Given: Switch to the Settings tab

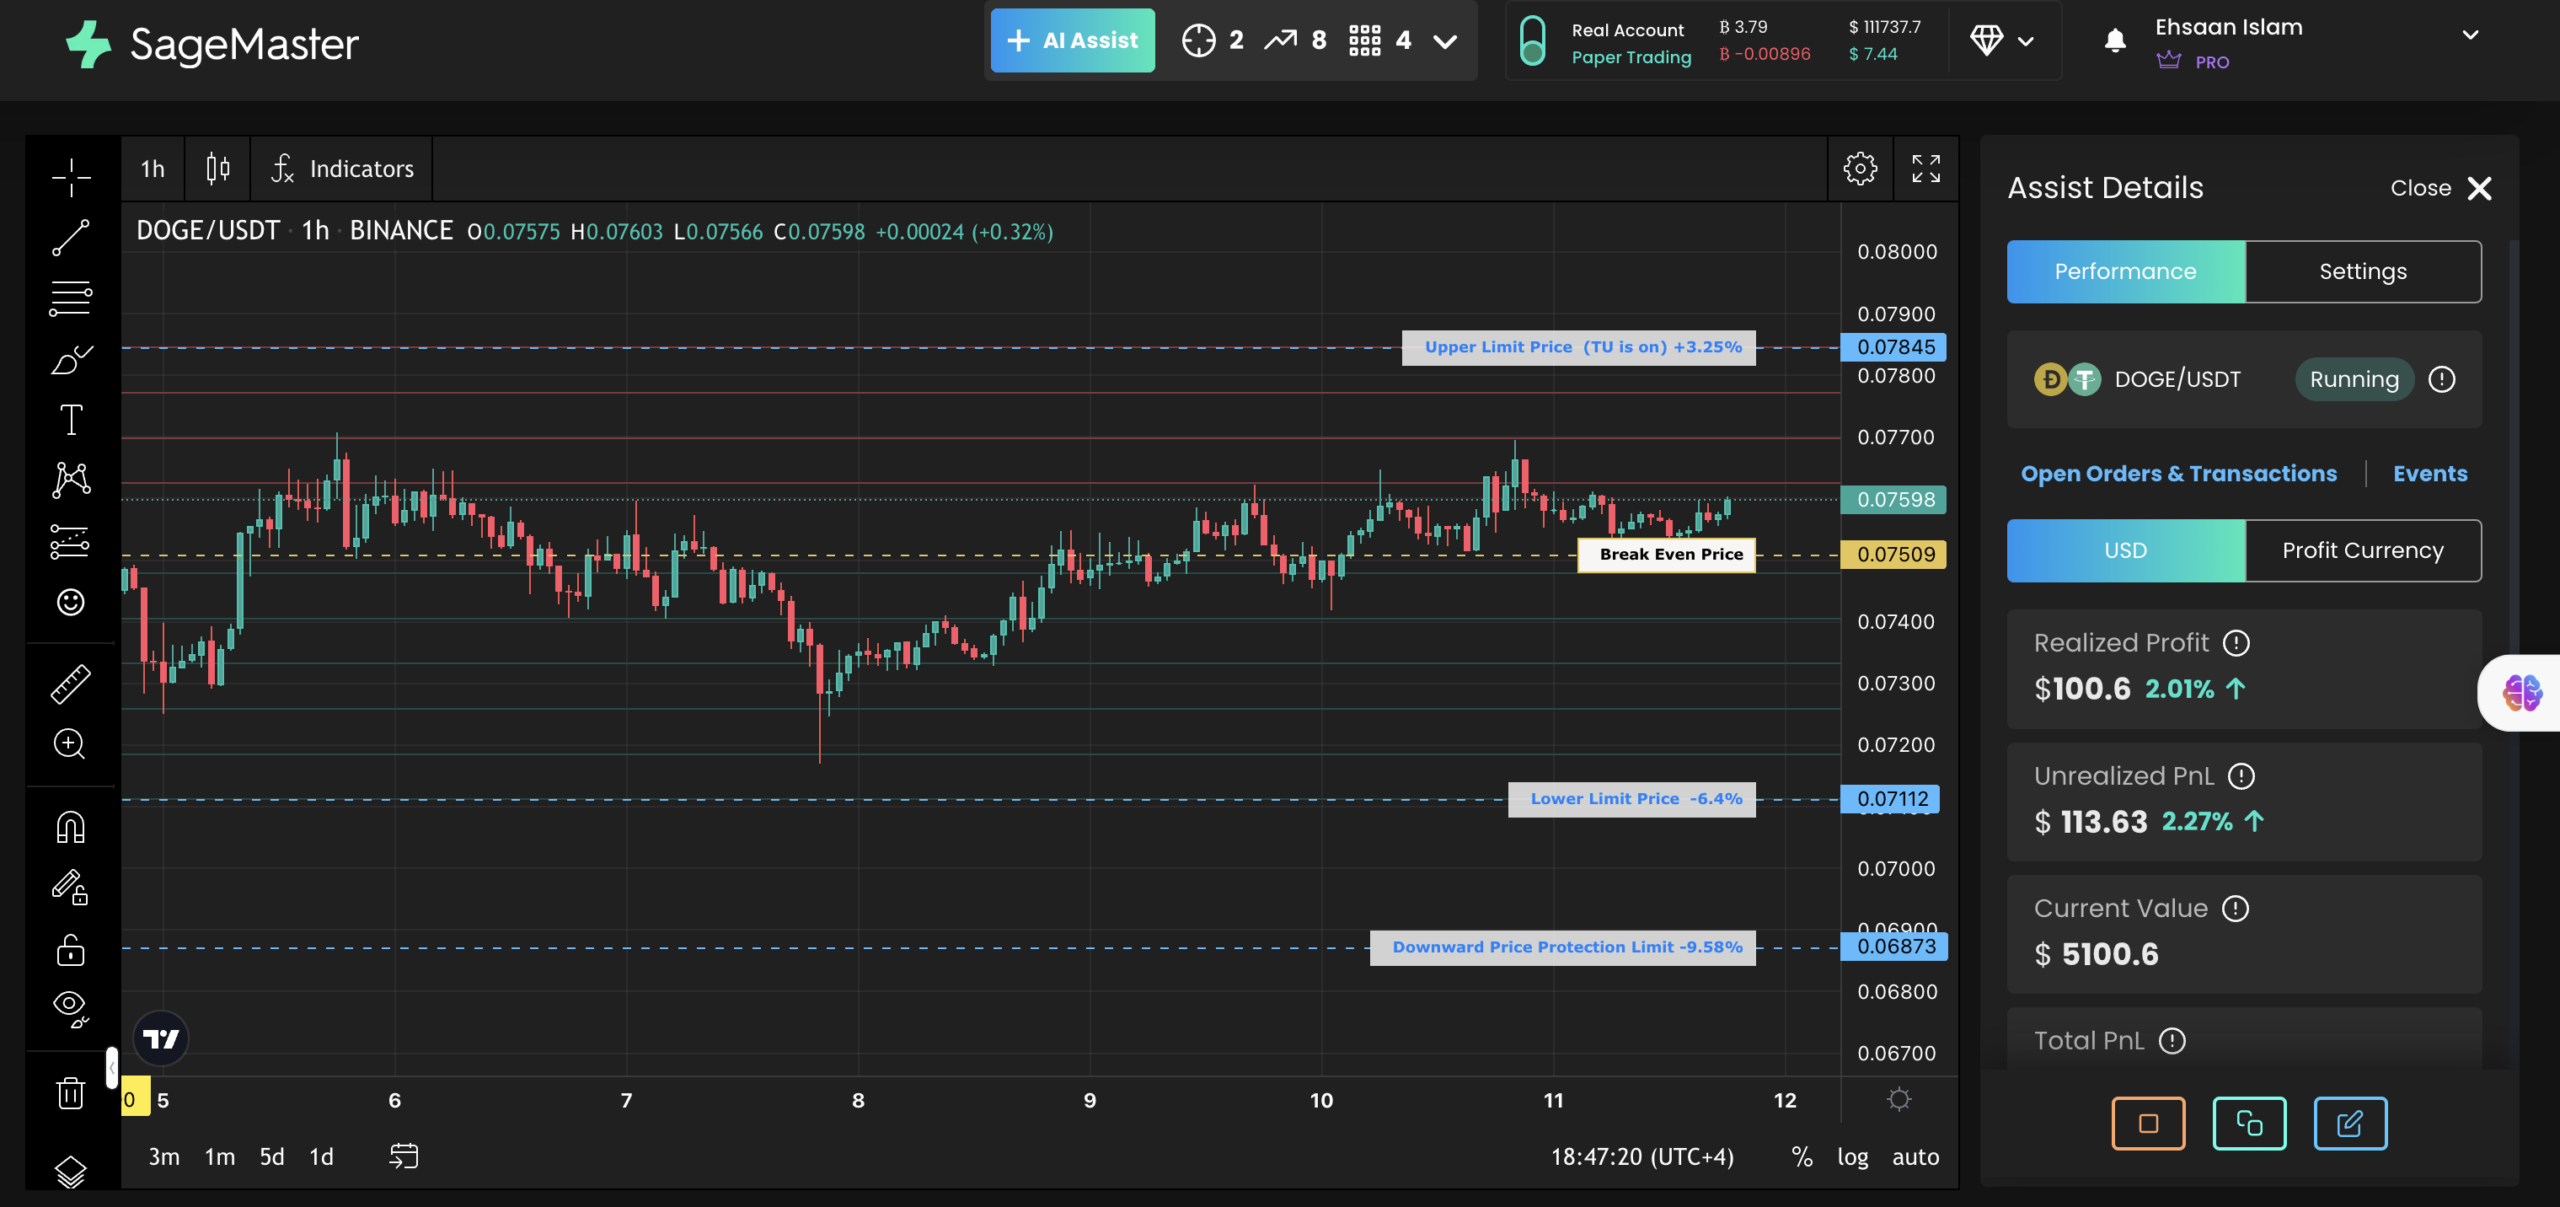Looking at the screenshot, I should (2362, 272).
